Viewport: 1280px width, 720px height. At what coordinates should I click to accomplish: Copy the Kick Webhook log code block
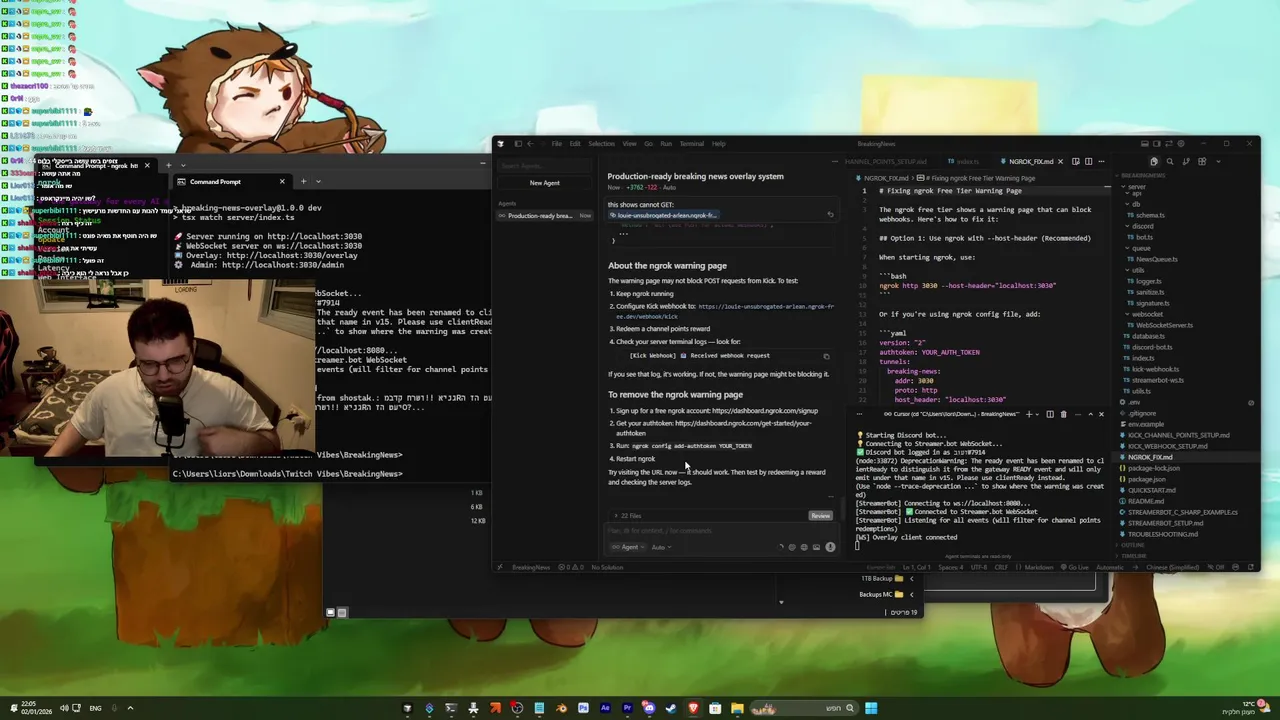pos(826,356)
